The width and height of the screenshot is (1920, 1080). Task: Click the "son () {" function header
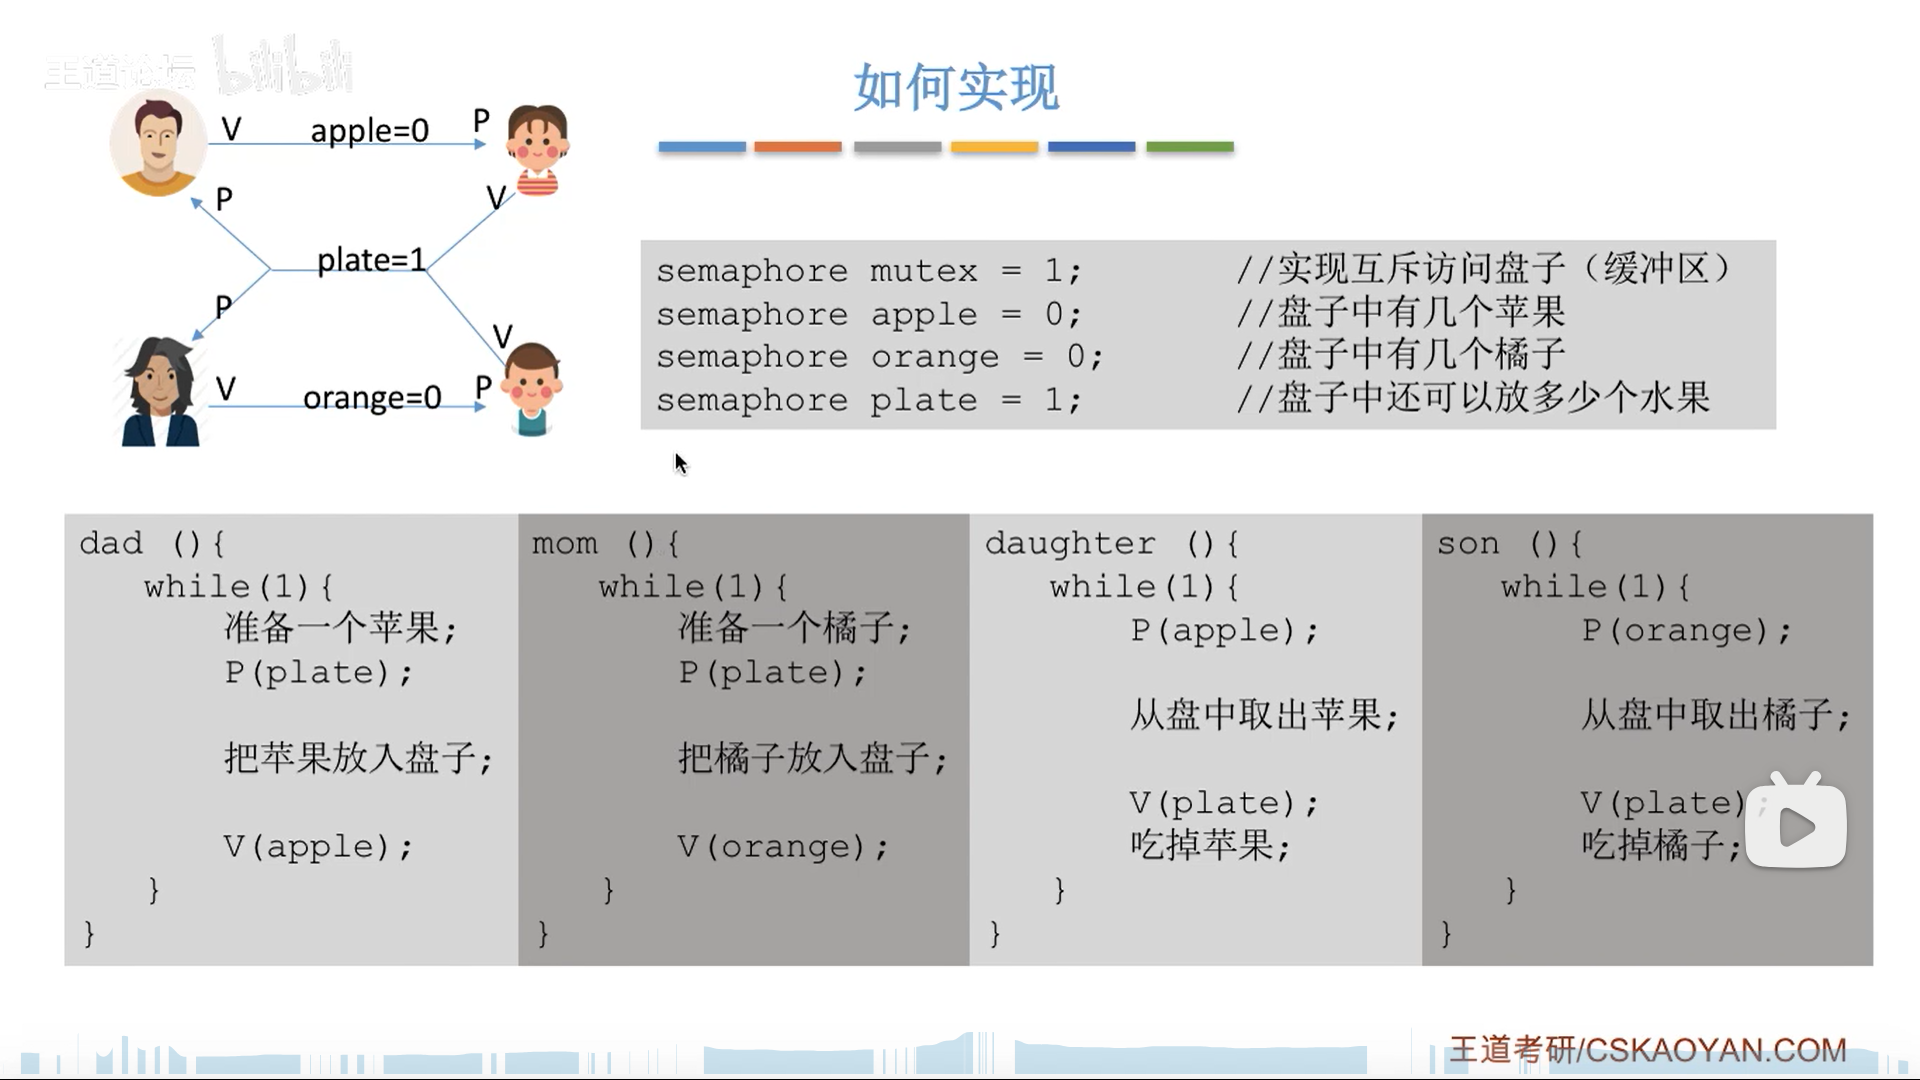[1509, 543]
